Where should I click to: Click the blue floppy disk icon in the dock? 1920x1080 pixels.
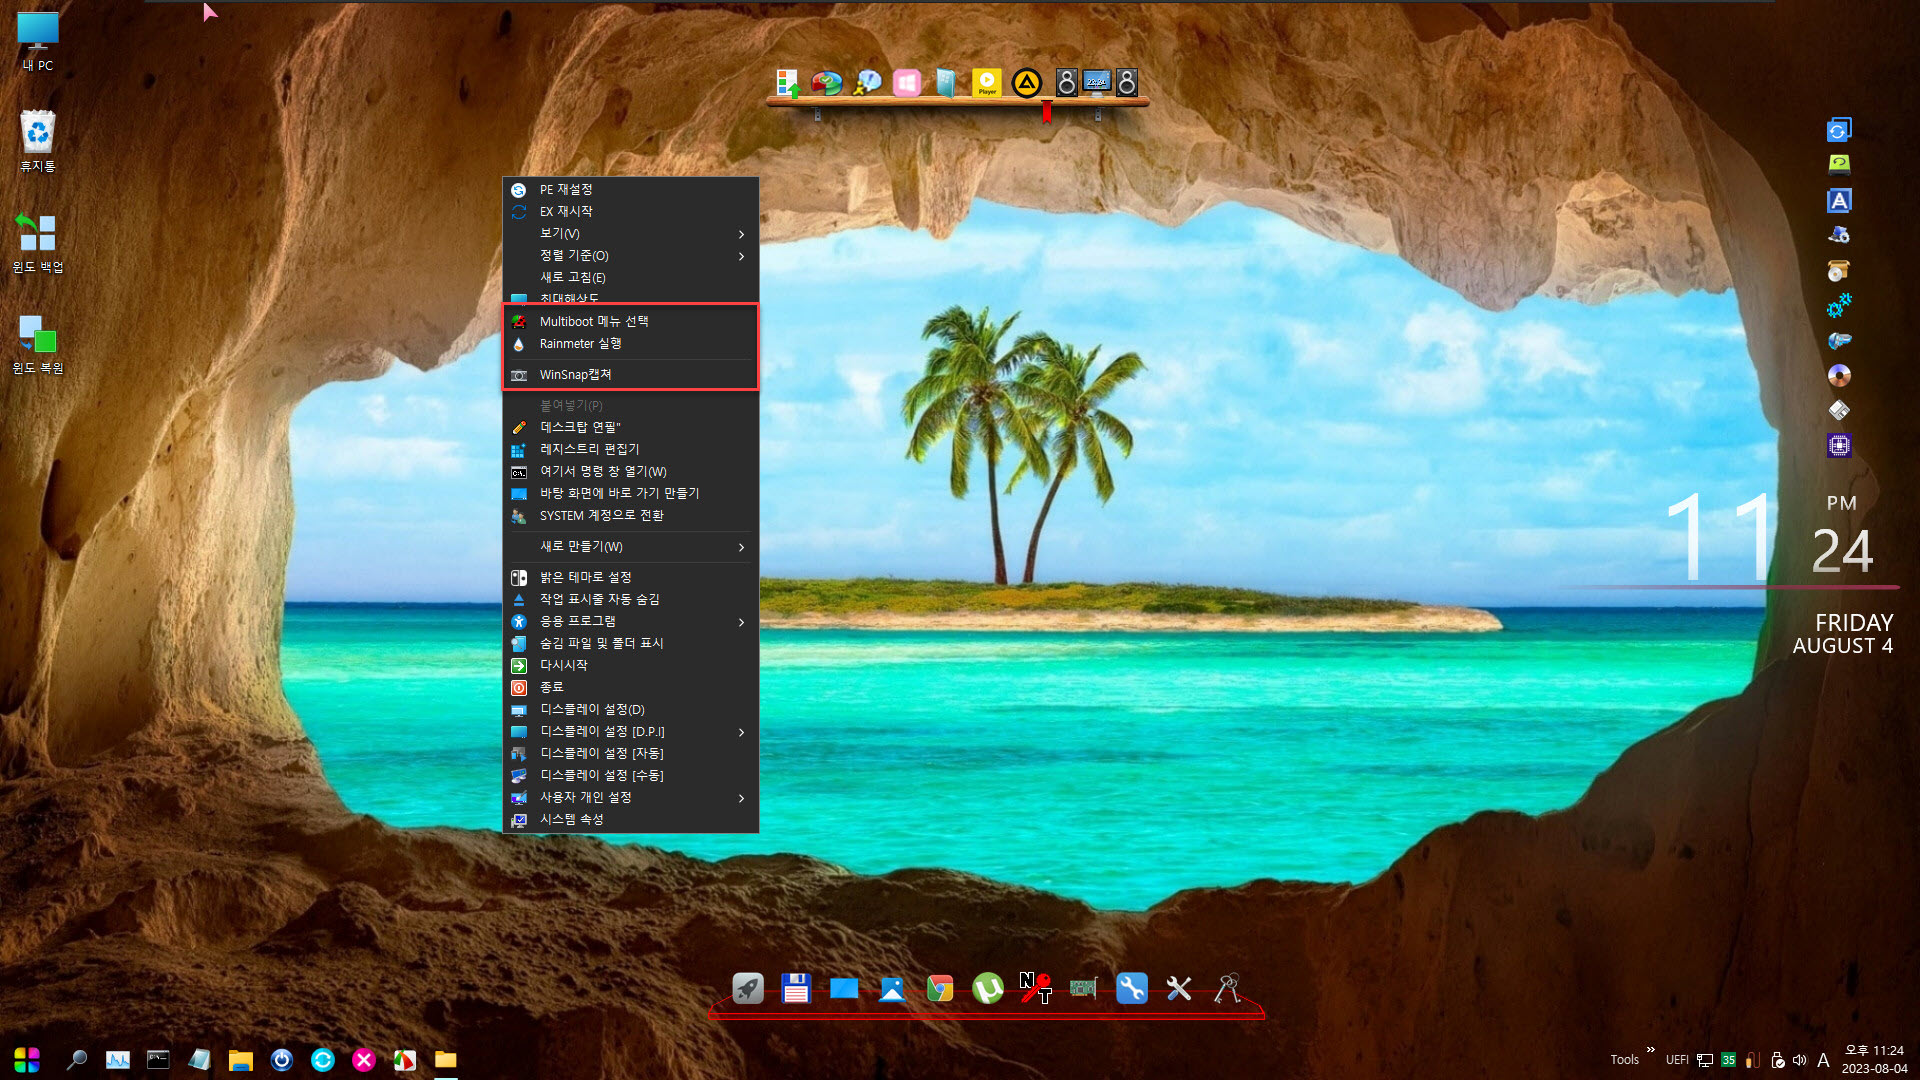(796, 989)
